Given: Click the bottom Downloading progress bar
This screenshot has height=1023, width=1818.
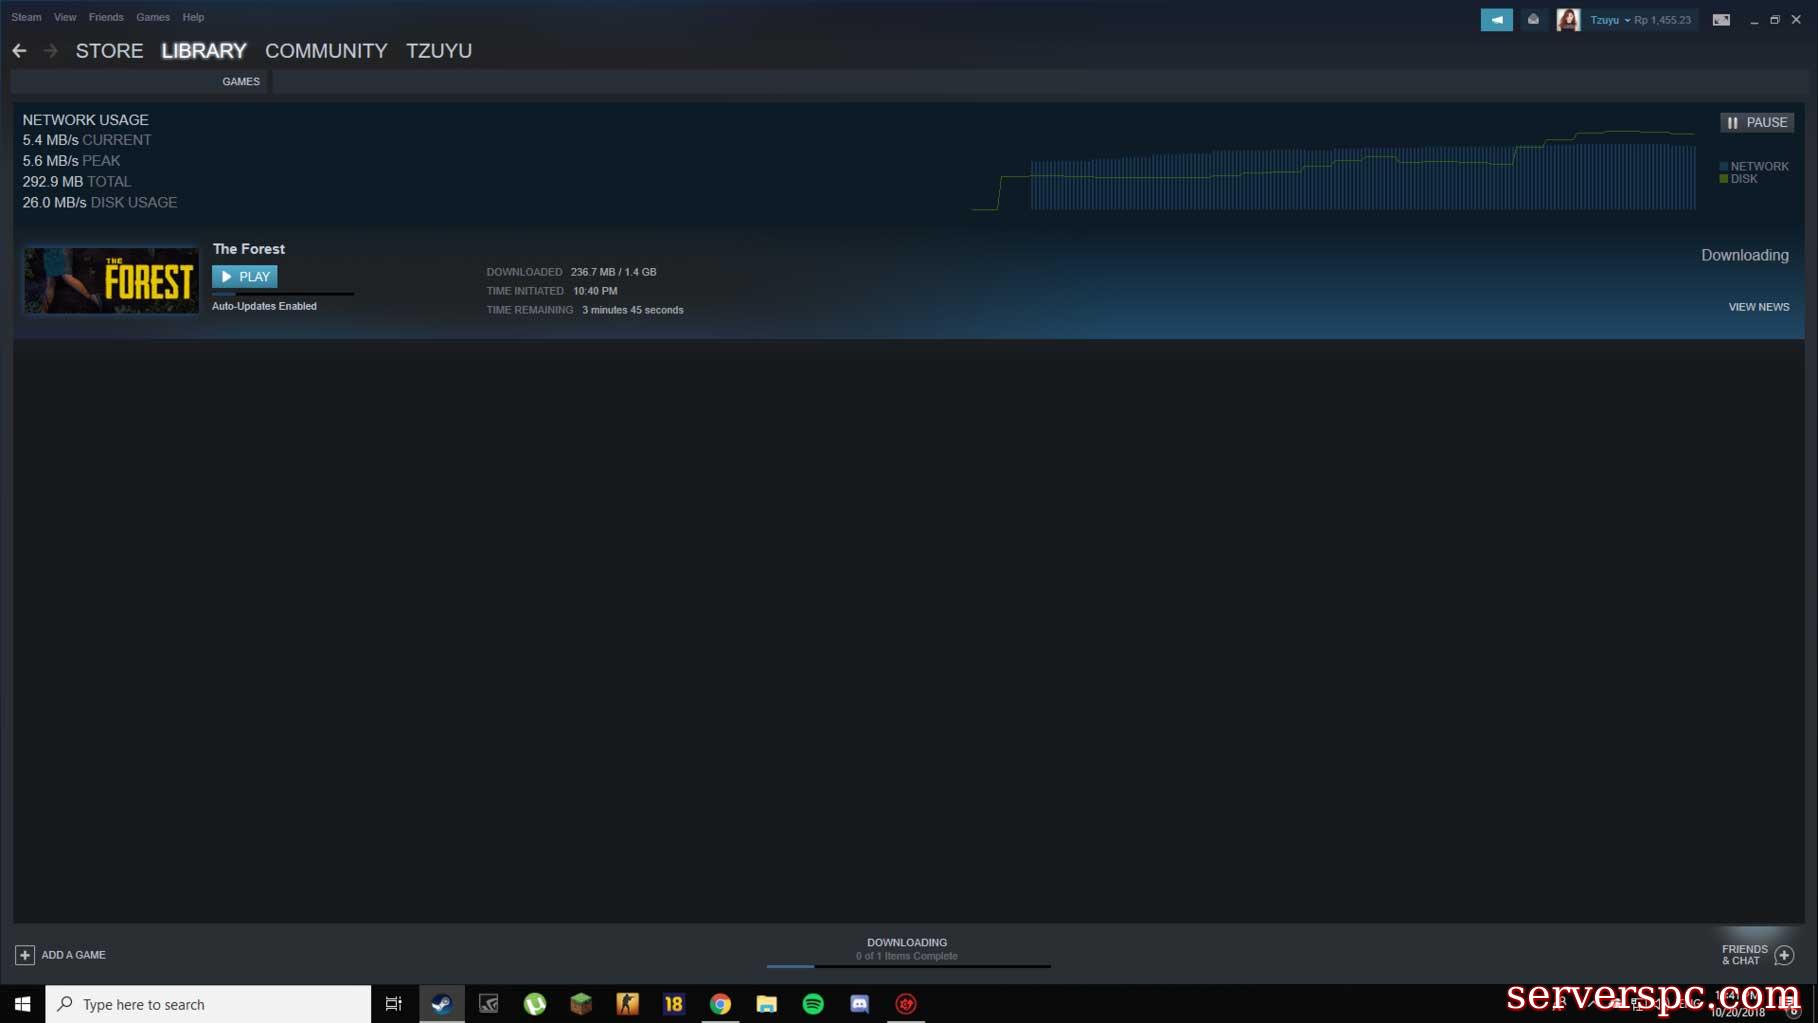Looking at the screenshot, I should (x=907, y=965).
